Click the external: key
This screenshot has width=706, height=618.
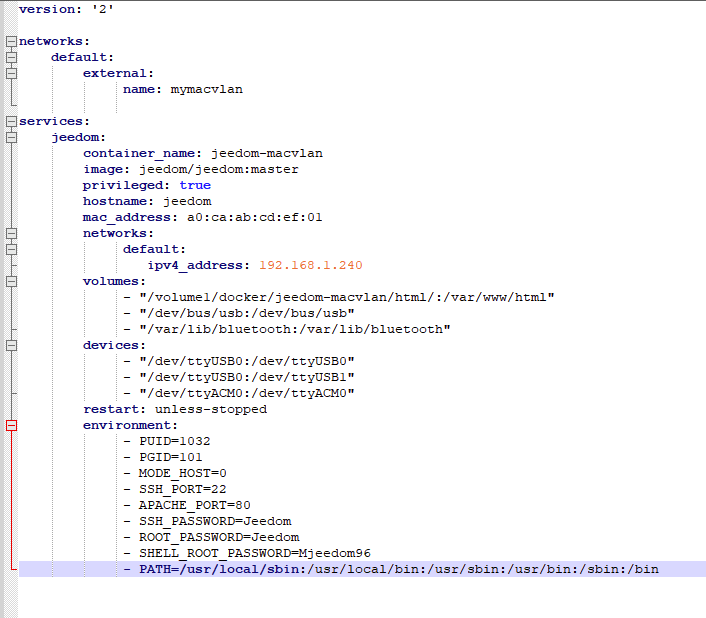pos(118,73)
